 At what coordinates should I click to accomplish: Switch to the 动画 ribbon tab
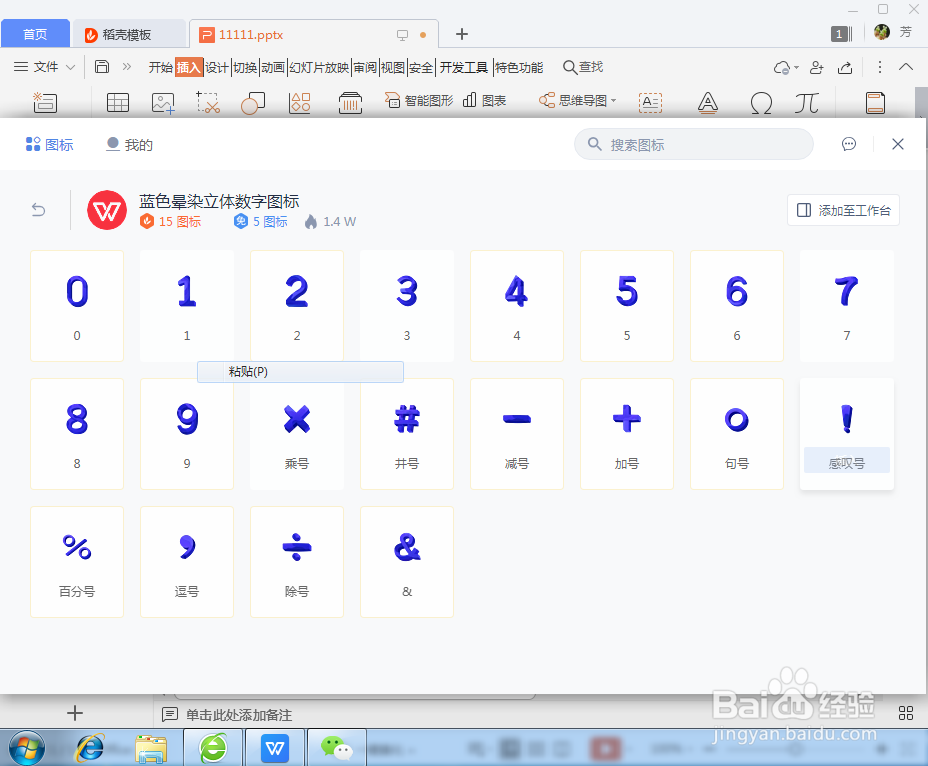tap(273, 67)
